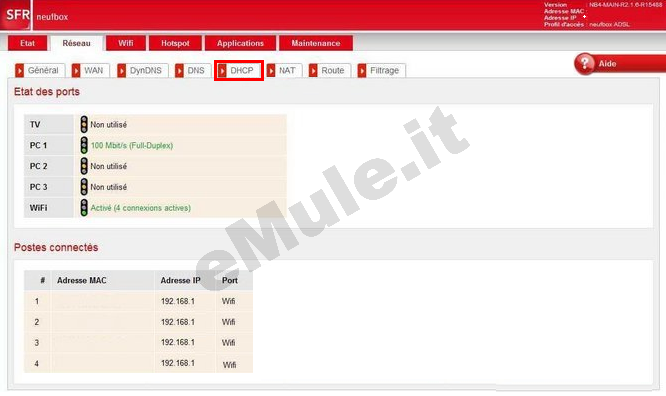
Task: Click the arrow icon beside Filtrage
Action: point(362,71)
